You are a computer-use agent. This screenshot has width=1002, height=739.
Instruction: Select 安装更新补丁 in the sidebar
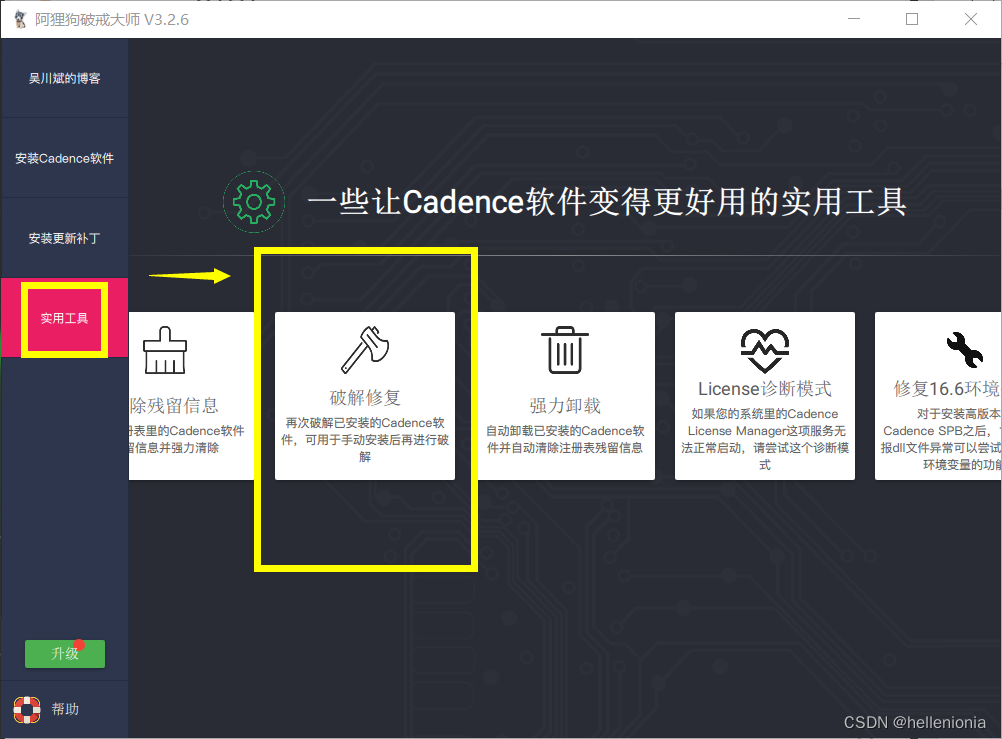tap(64, 237)
